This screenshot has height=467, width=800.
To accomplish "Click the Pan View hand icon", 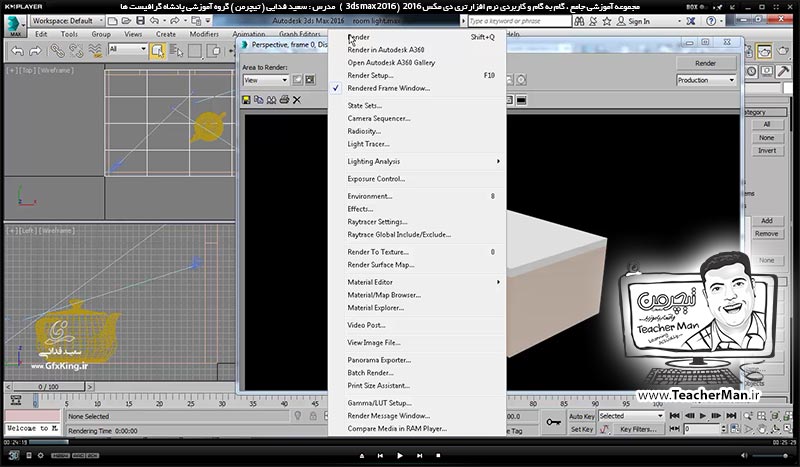I will [x=761, y=429].
